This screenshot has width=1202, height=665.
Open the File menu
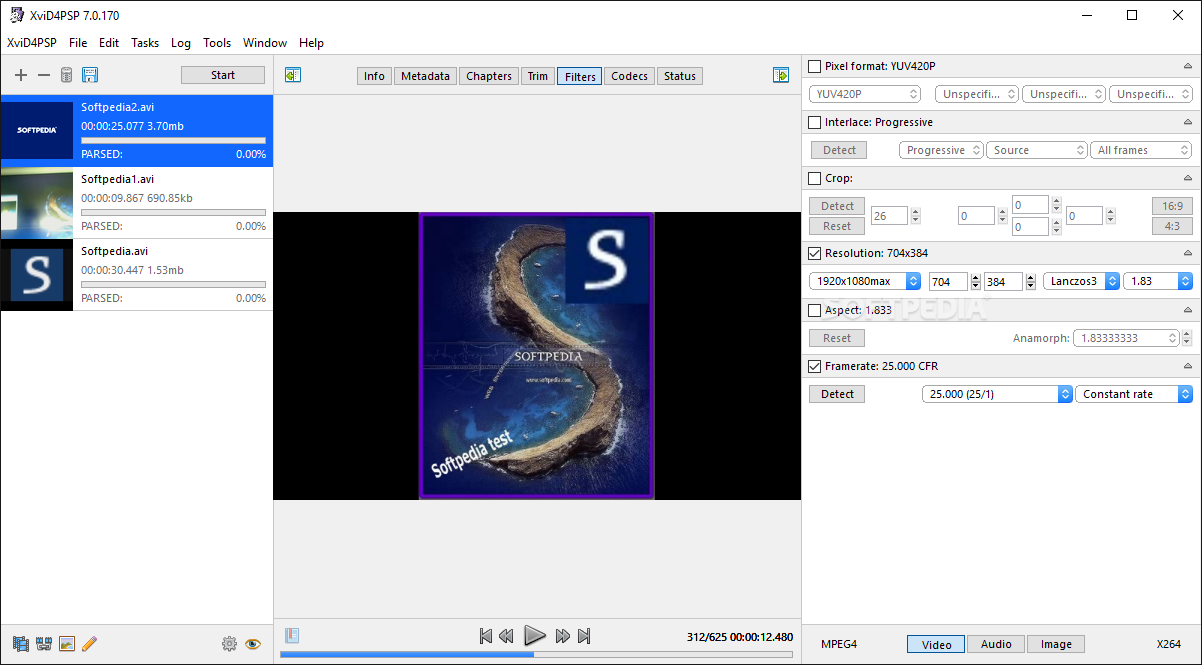(78, 43)
